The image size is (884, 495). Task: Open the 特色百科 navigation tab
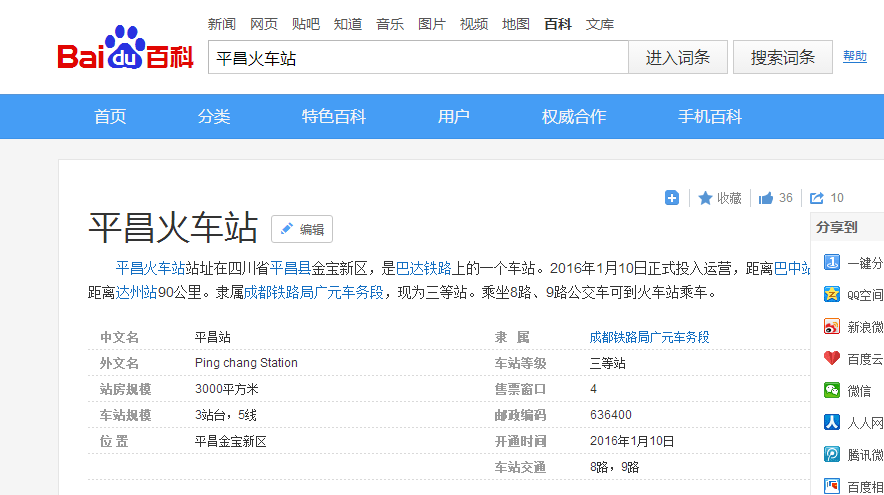[x=334, y=117]
